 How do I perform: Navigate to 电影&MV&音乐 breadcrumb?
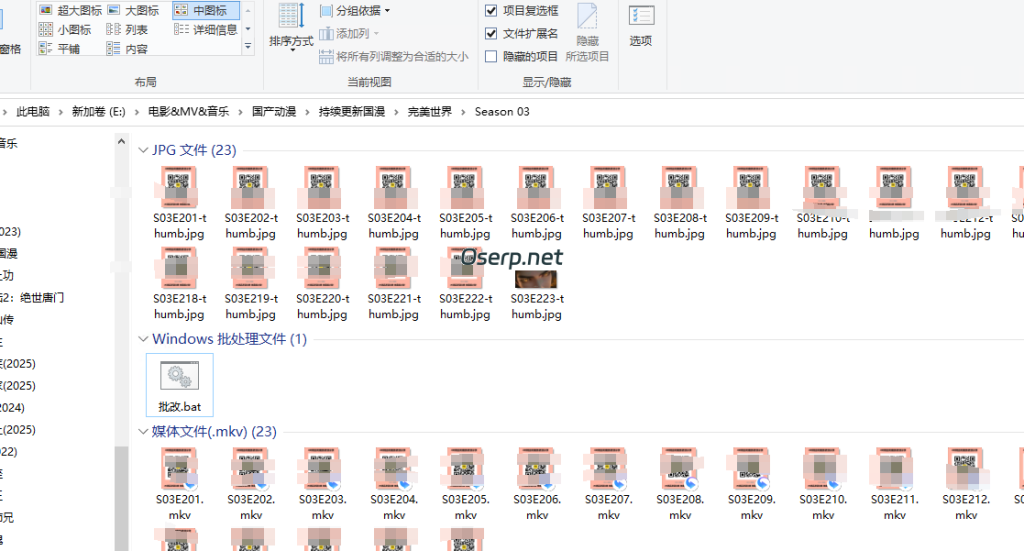(188, 112)
